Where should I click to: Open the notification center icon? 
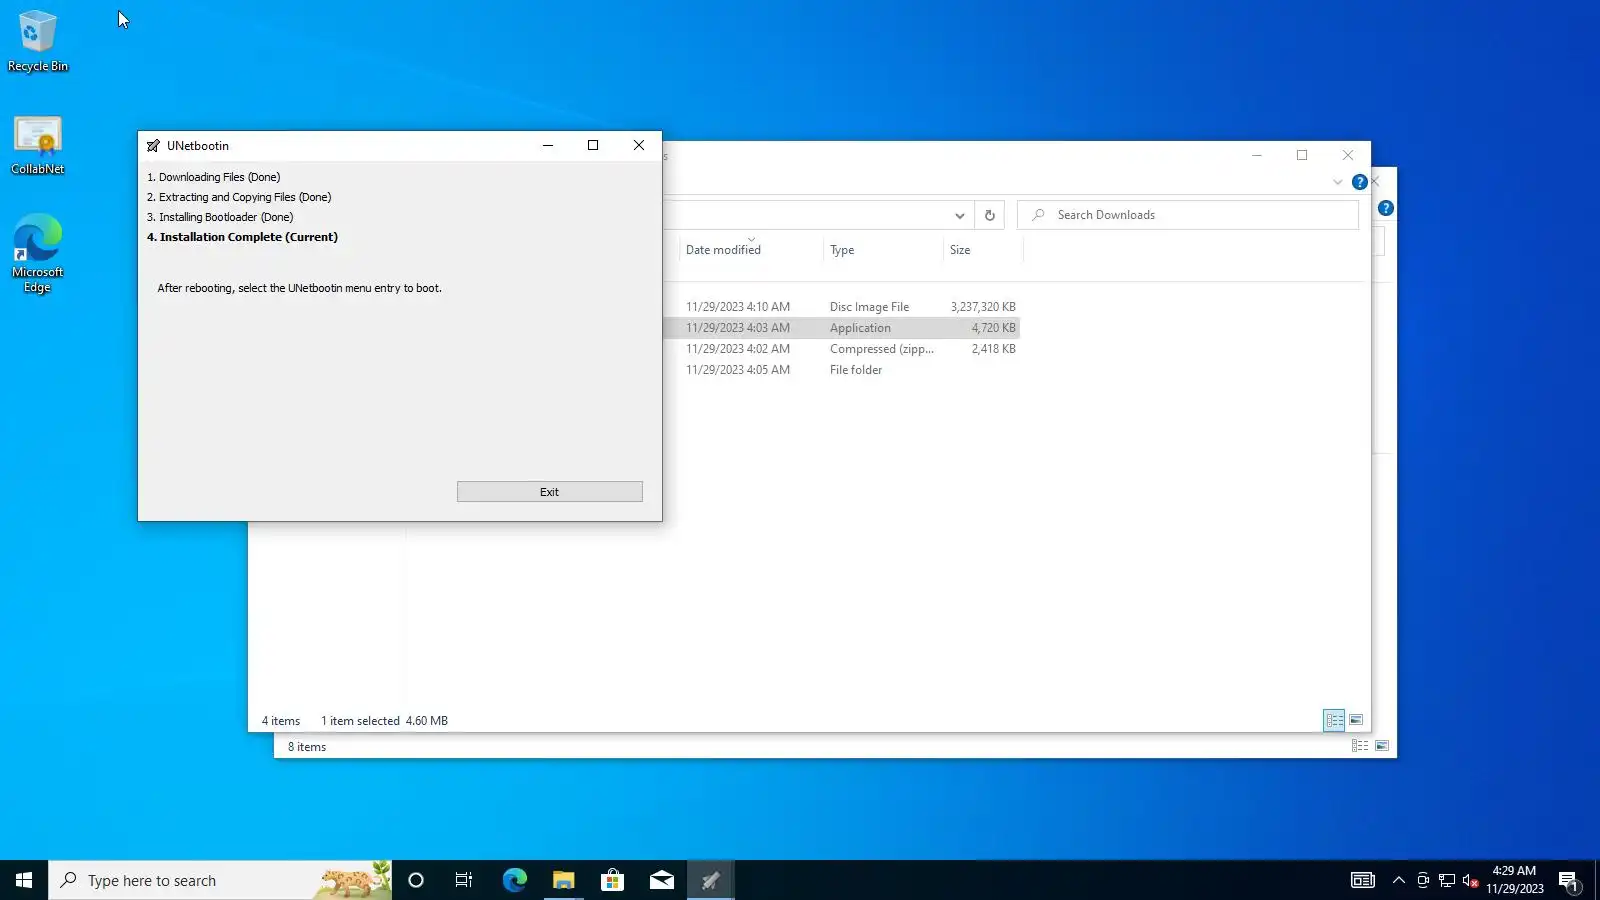pos(1569,880)
